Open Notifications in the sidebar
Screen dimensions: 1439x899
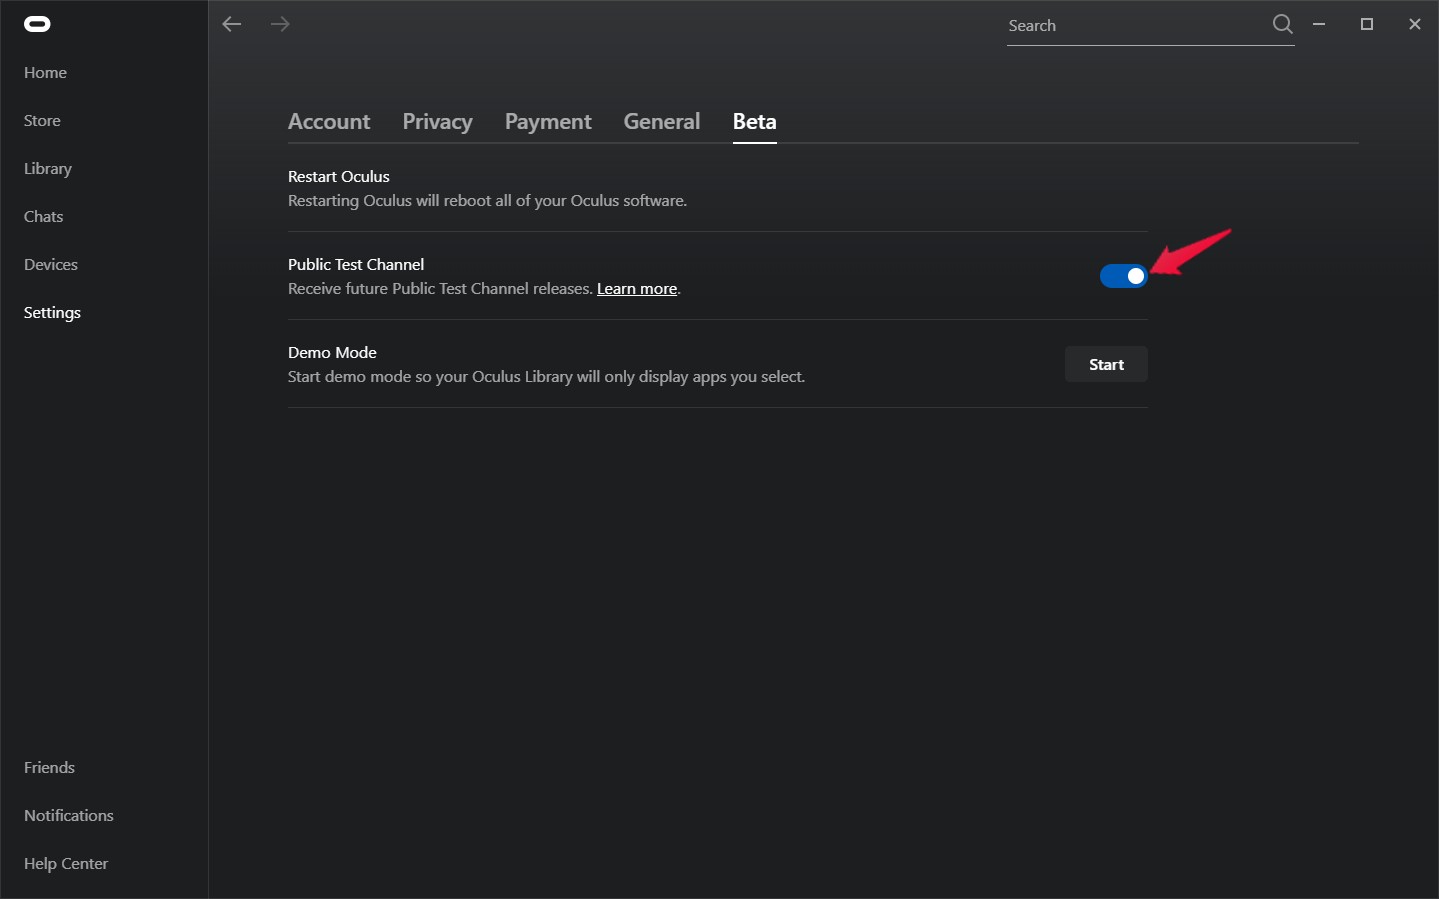69,816
